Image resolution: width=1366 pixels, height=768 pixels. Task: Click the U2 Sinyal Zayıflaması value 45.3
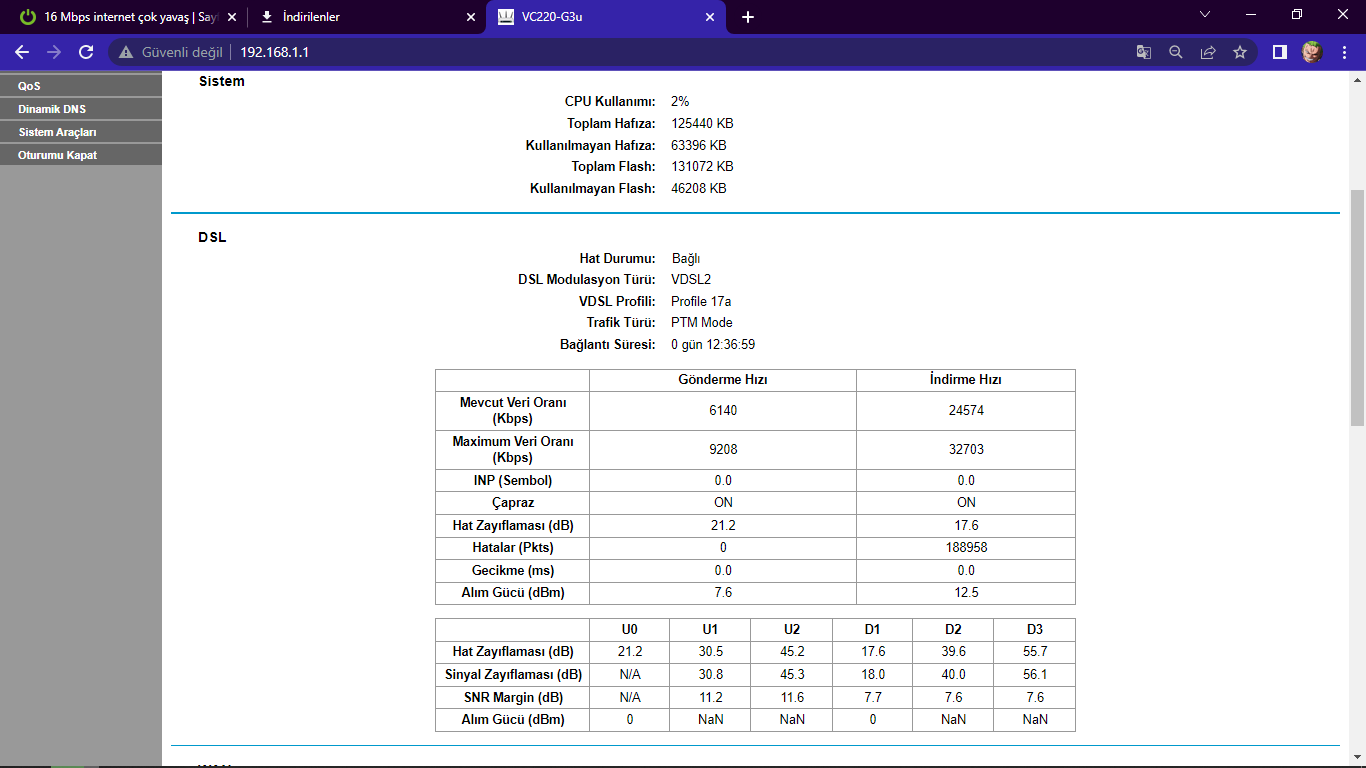click(792, 675)
